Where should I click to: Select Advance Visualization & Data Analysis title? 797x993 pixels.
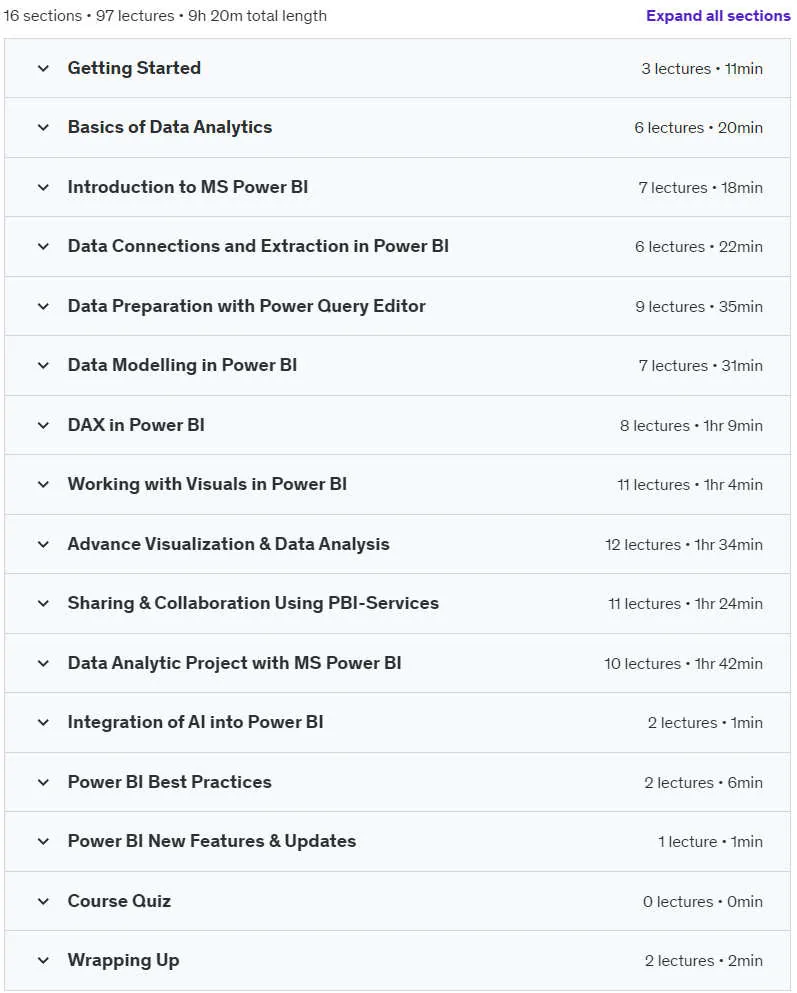point(229,545)
